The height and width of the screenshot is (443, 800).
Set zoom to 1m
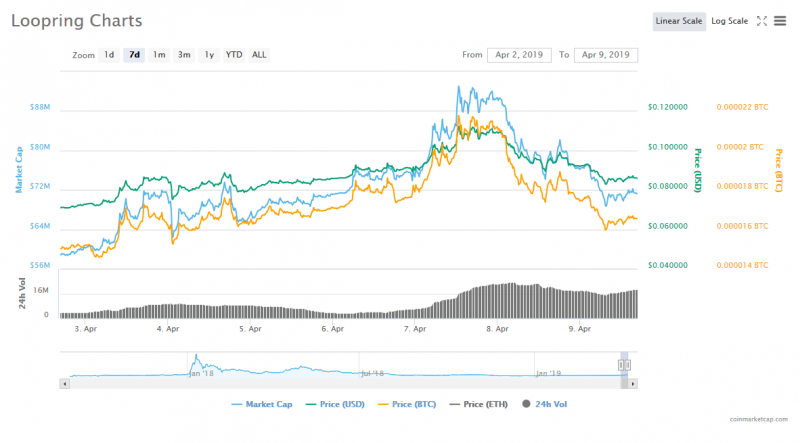tap(159, 55)
